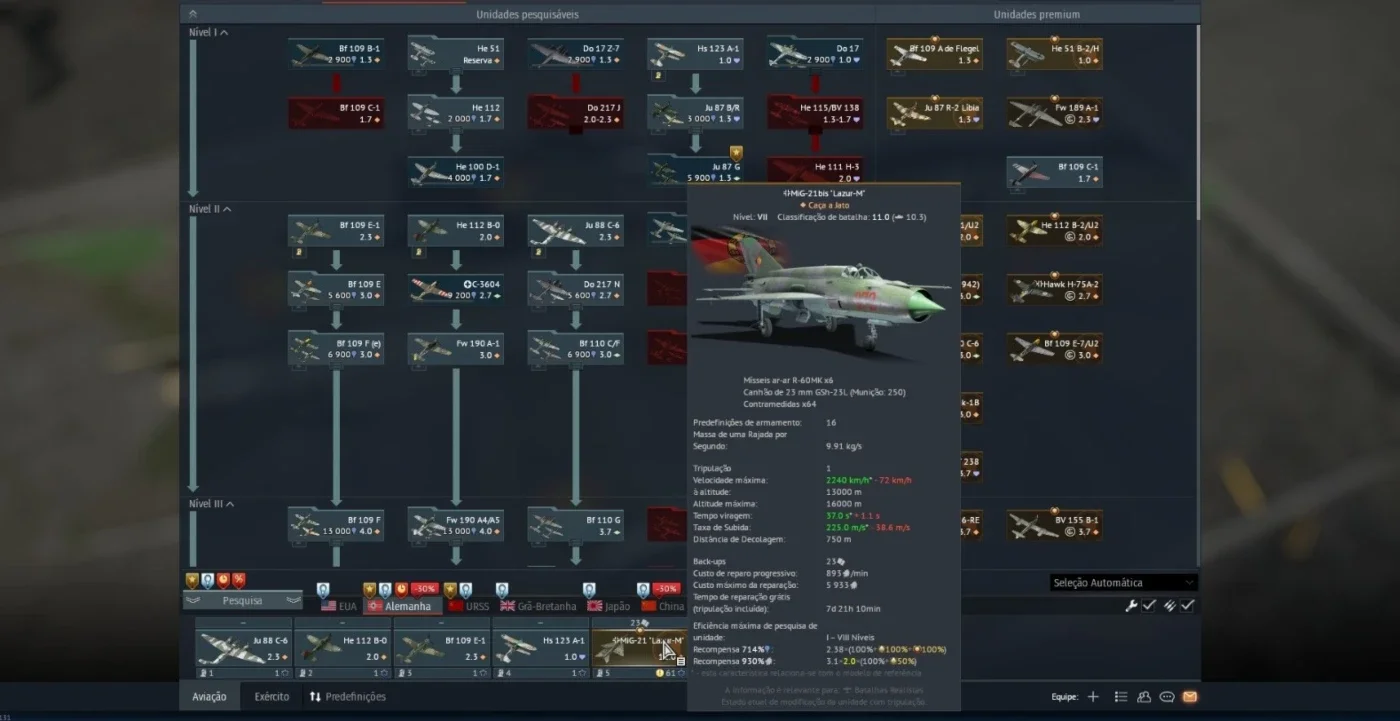This screenshot has width=1400, height=721.
Task: Select He 51 Reserva aircraft card
Action: point(455,54)
